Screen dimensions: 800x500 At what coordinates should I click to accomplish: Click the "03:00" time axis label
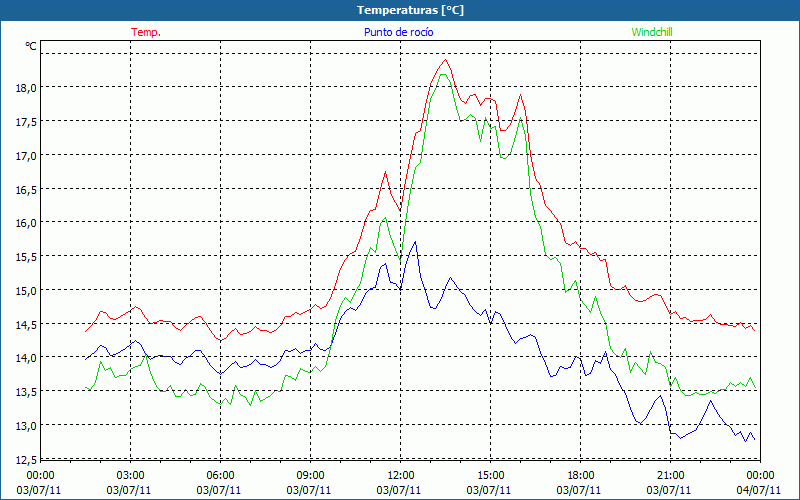130,476
